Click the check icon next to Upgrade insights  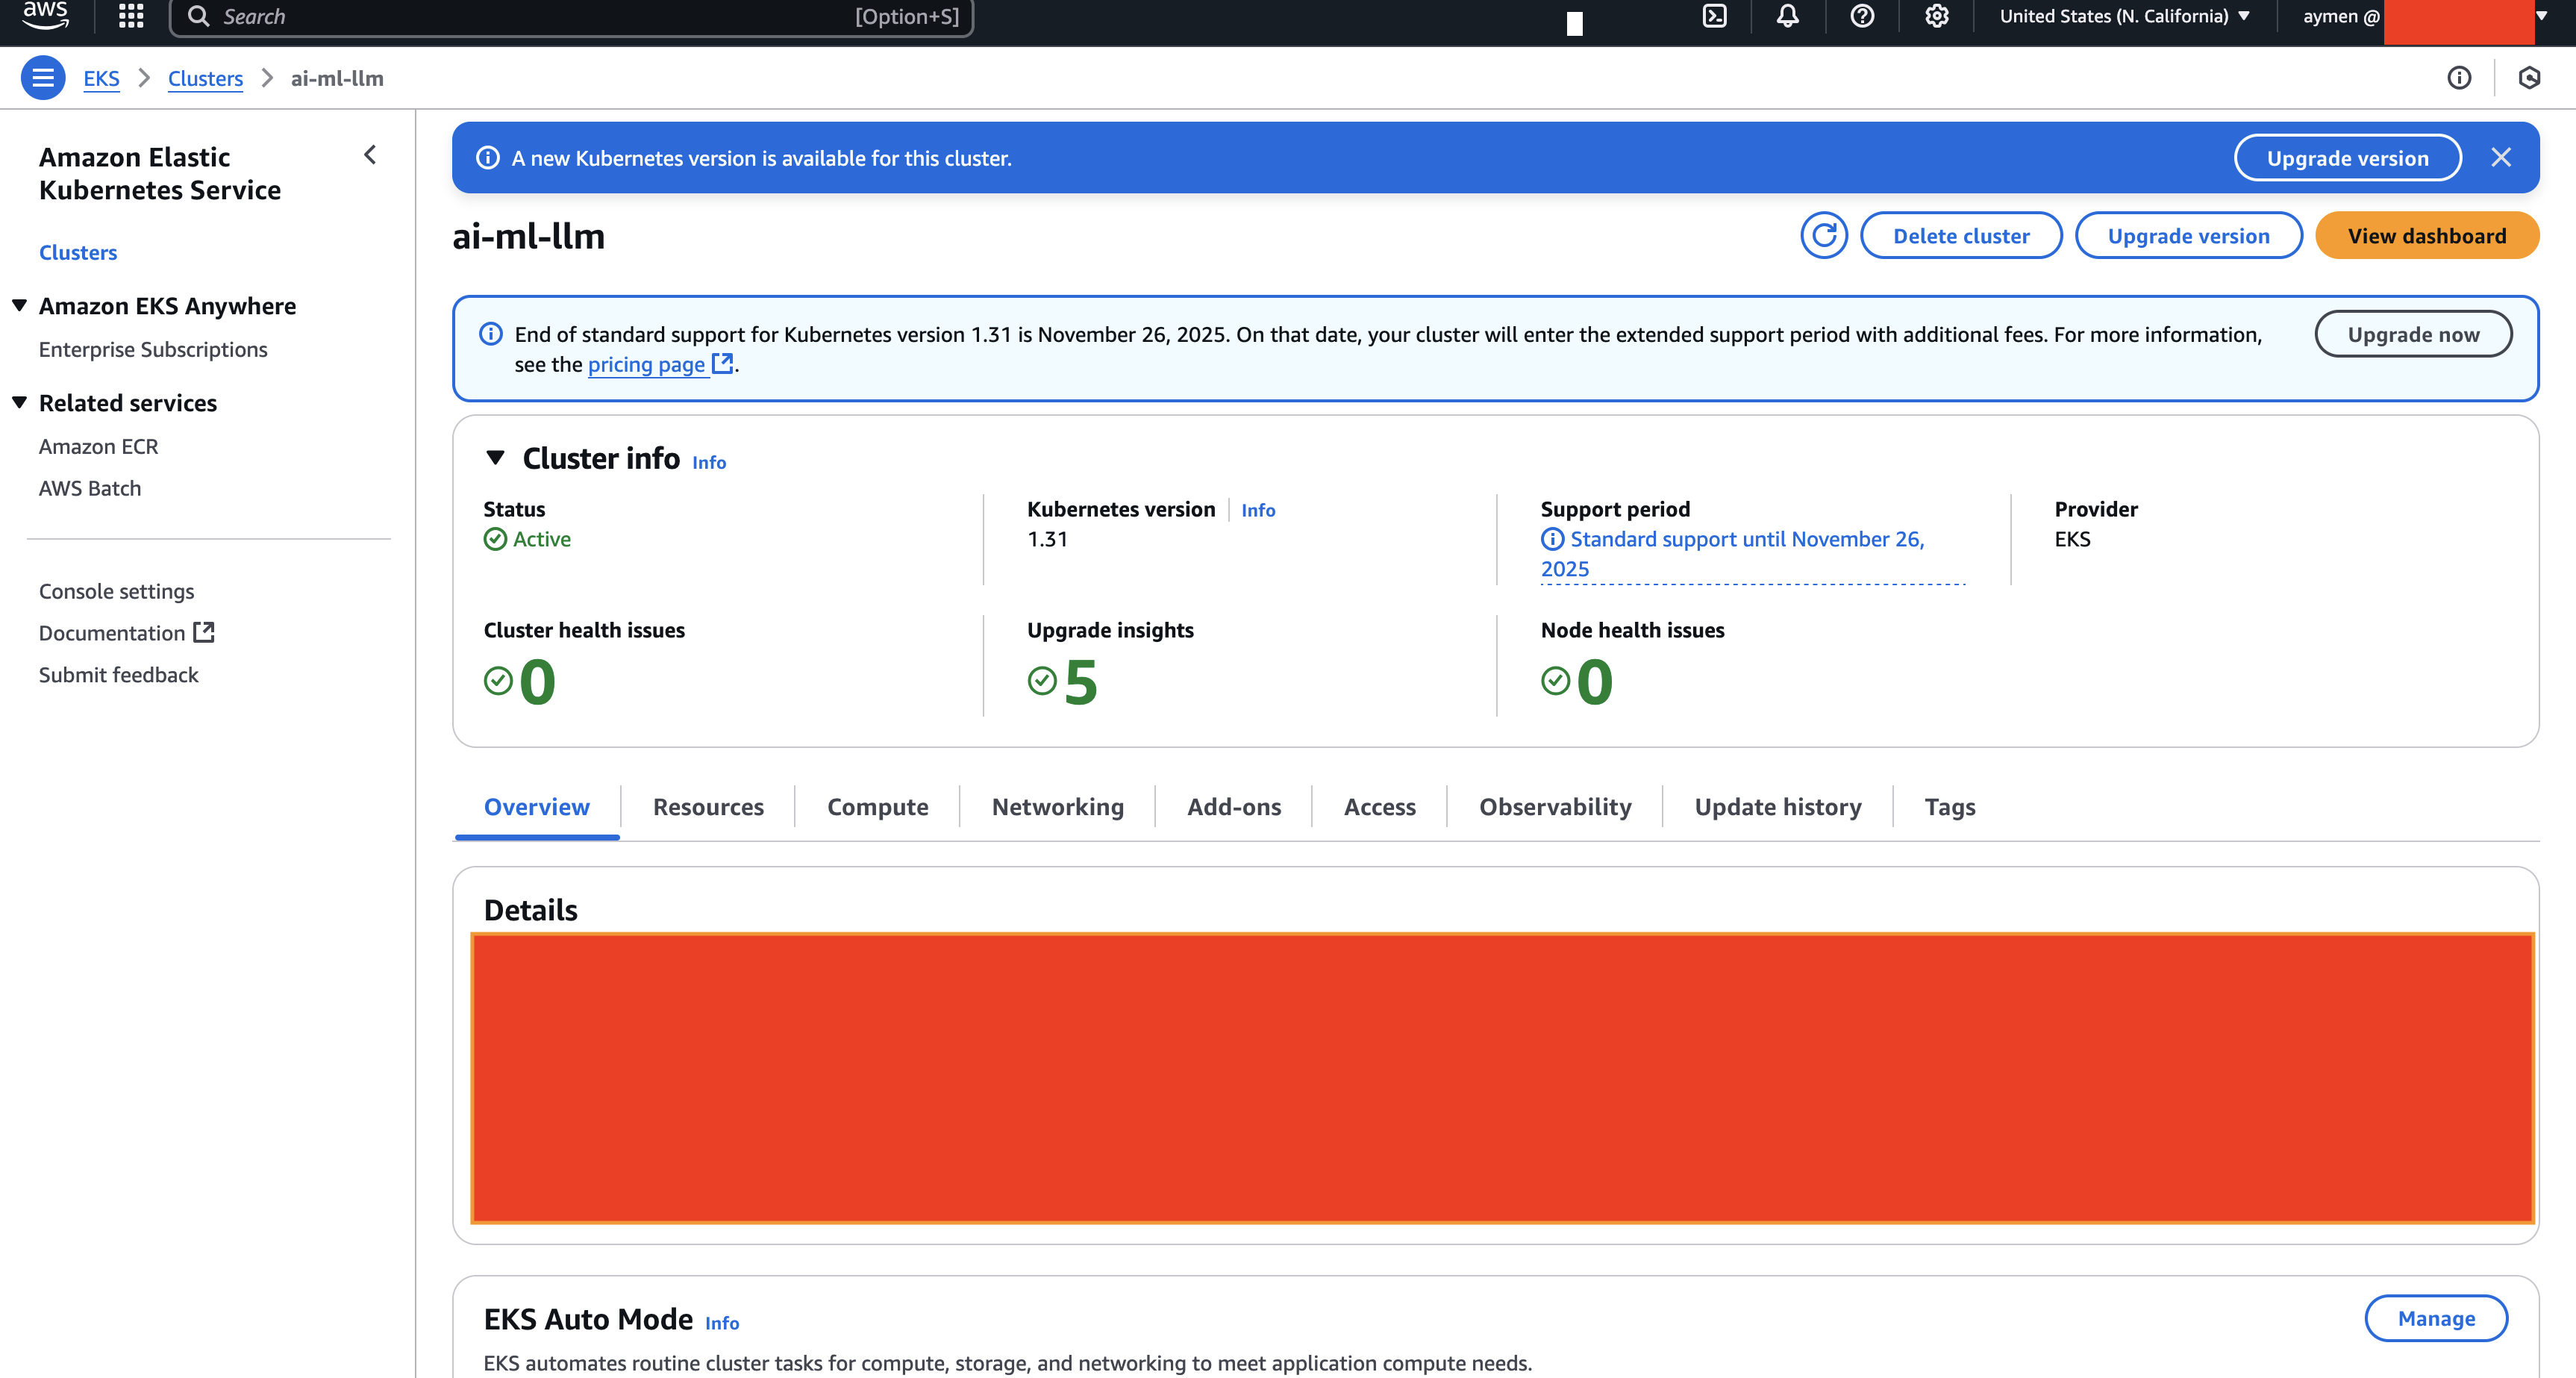[x=1042, y=681]
